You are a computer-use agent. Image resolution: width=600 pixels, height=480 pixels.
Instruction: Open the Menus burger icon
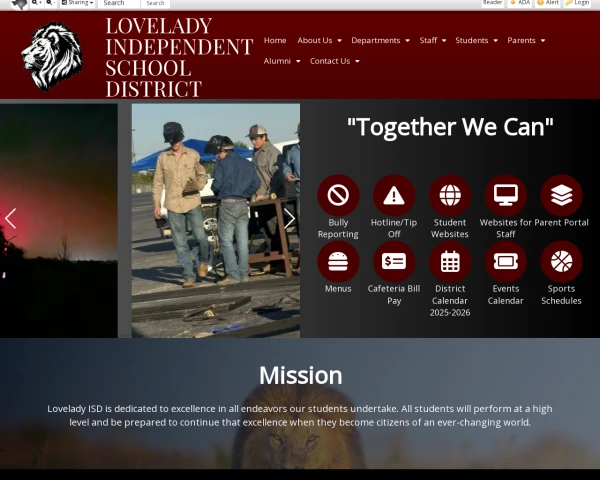[338, 261]
